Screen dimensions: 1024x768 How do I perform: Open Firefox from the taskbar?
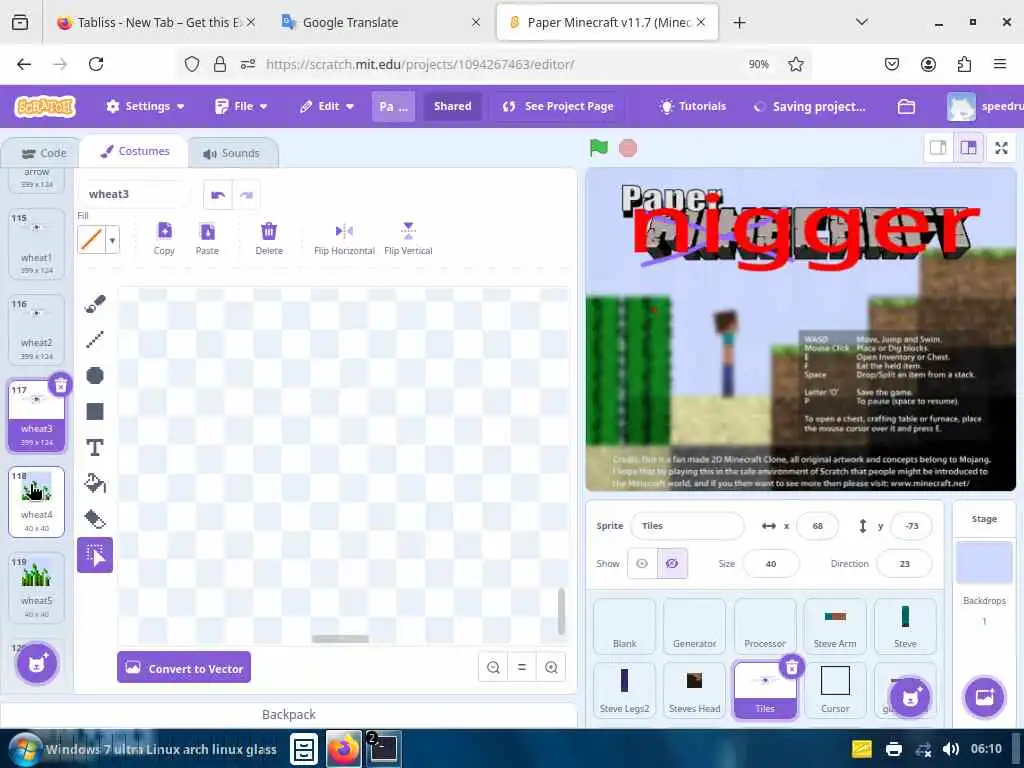pyautogui.click(x=344, y=748)
